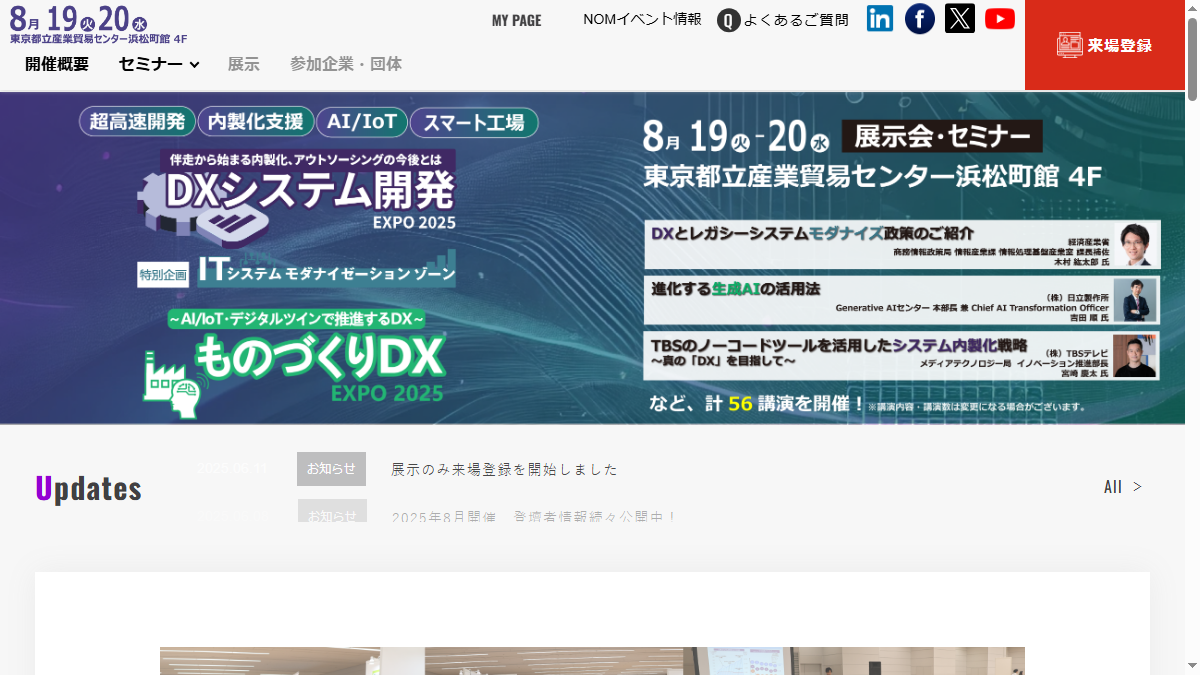1200x675 pixels.
Task: Open NOMイベント情報 link
Action: 643,19
